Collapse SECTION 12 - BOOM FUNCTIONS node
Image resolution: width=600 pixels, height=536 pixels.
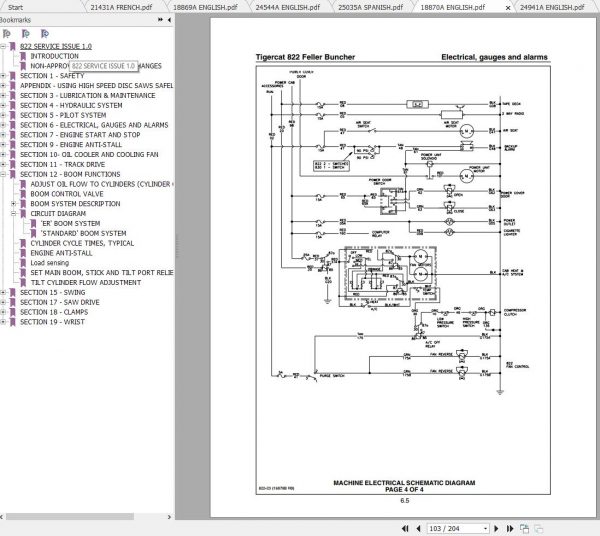pyautogui.click(x=3, y=174)
